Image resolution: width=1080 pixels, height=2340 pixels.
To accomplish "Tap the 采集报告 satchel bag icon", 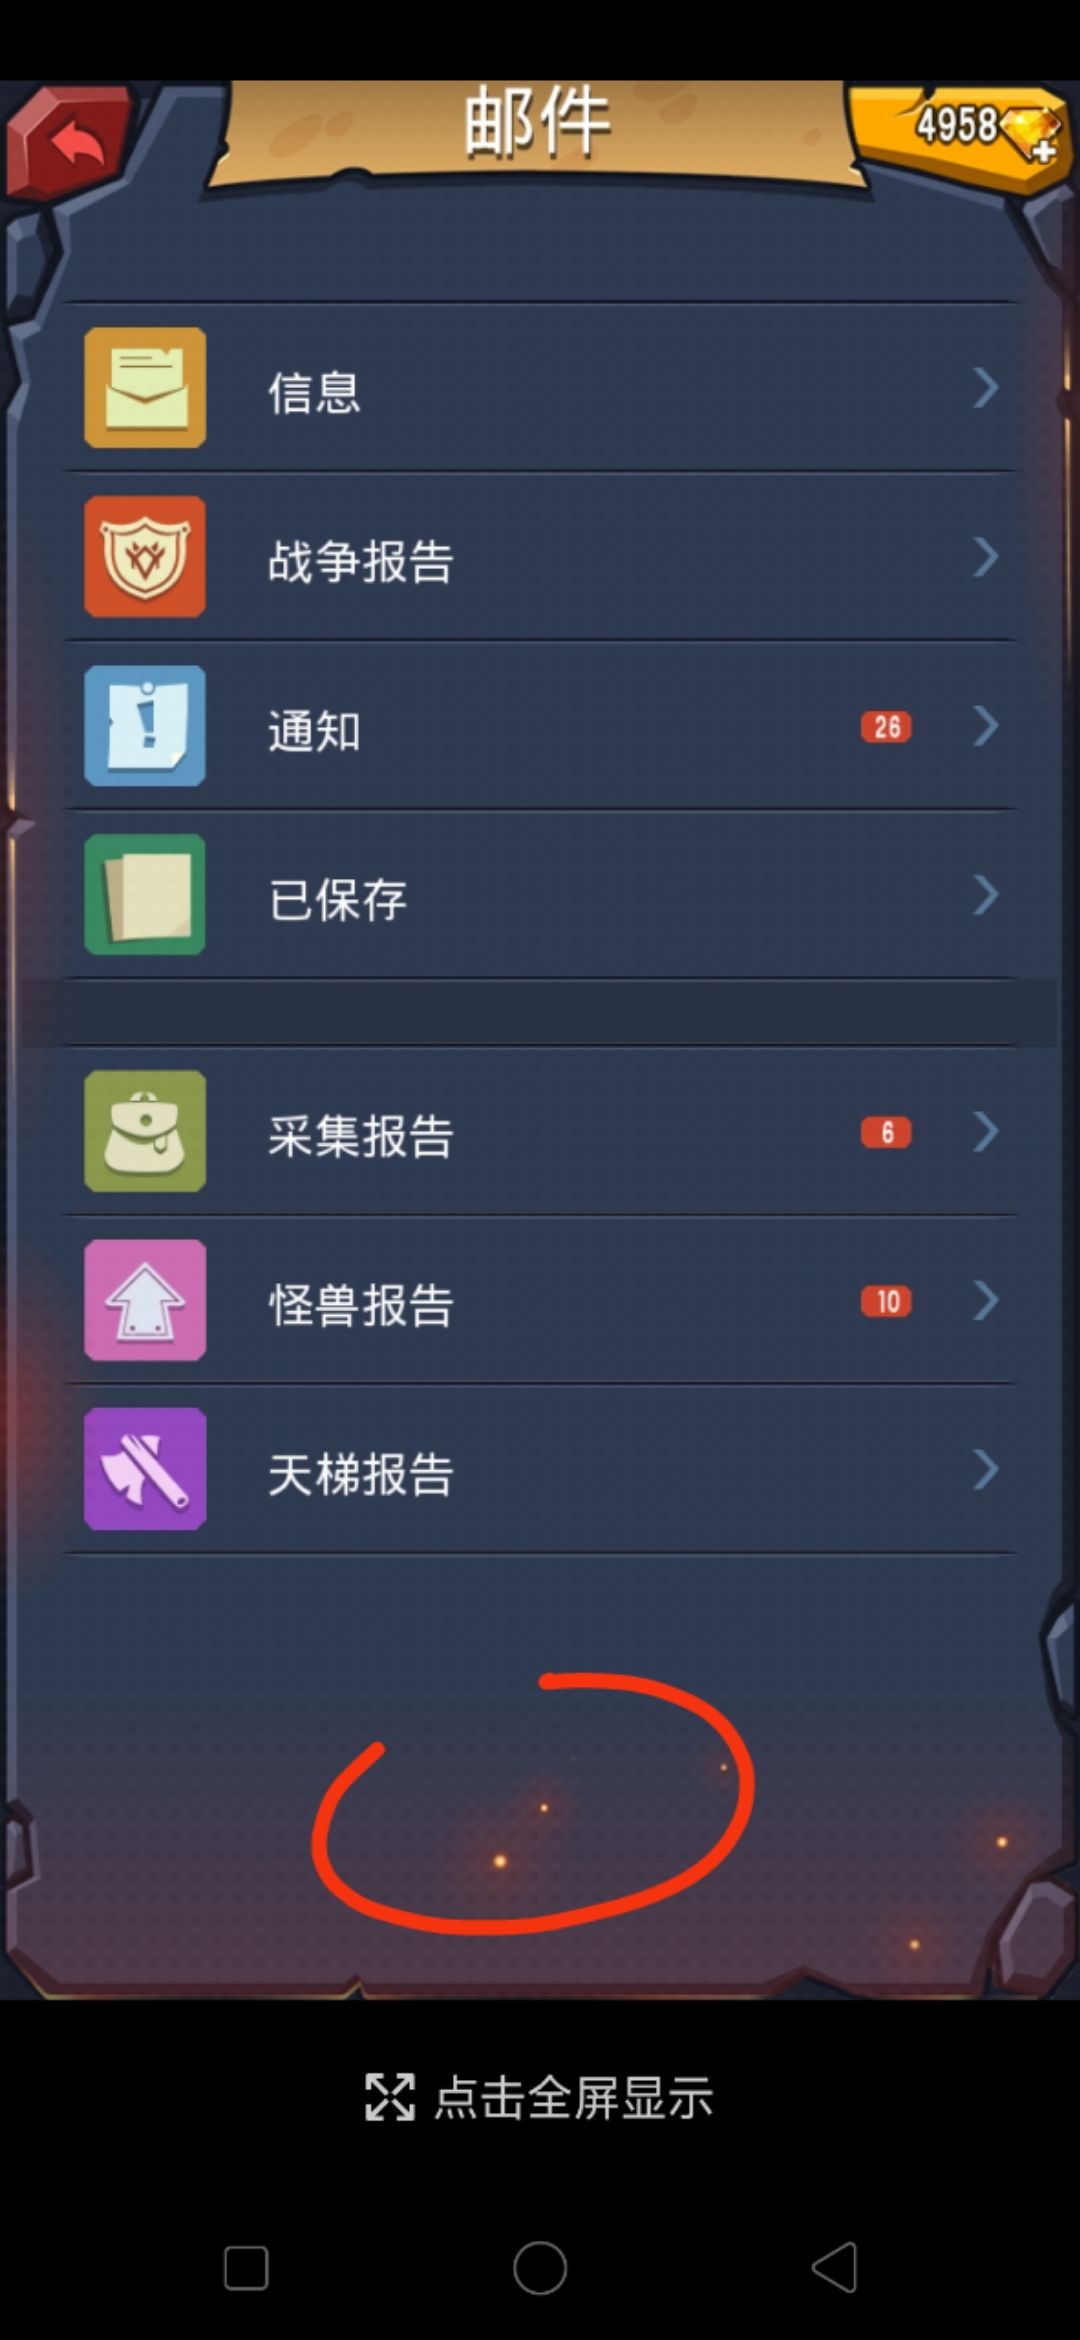I will tap(145, 1131).
